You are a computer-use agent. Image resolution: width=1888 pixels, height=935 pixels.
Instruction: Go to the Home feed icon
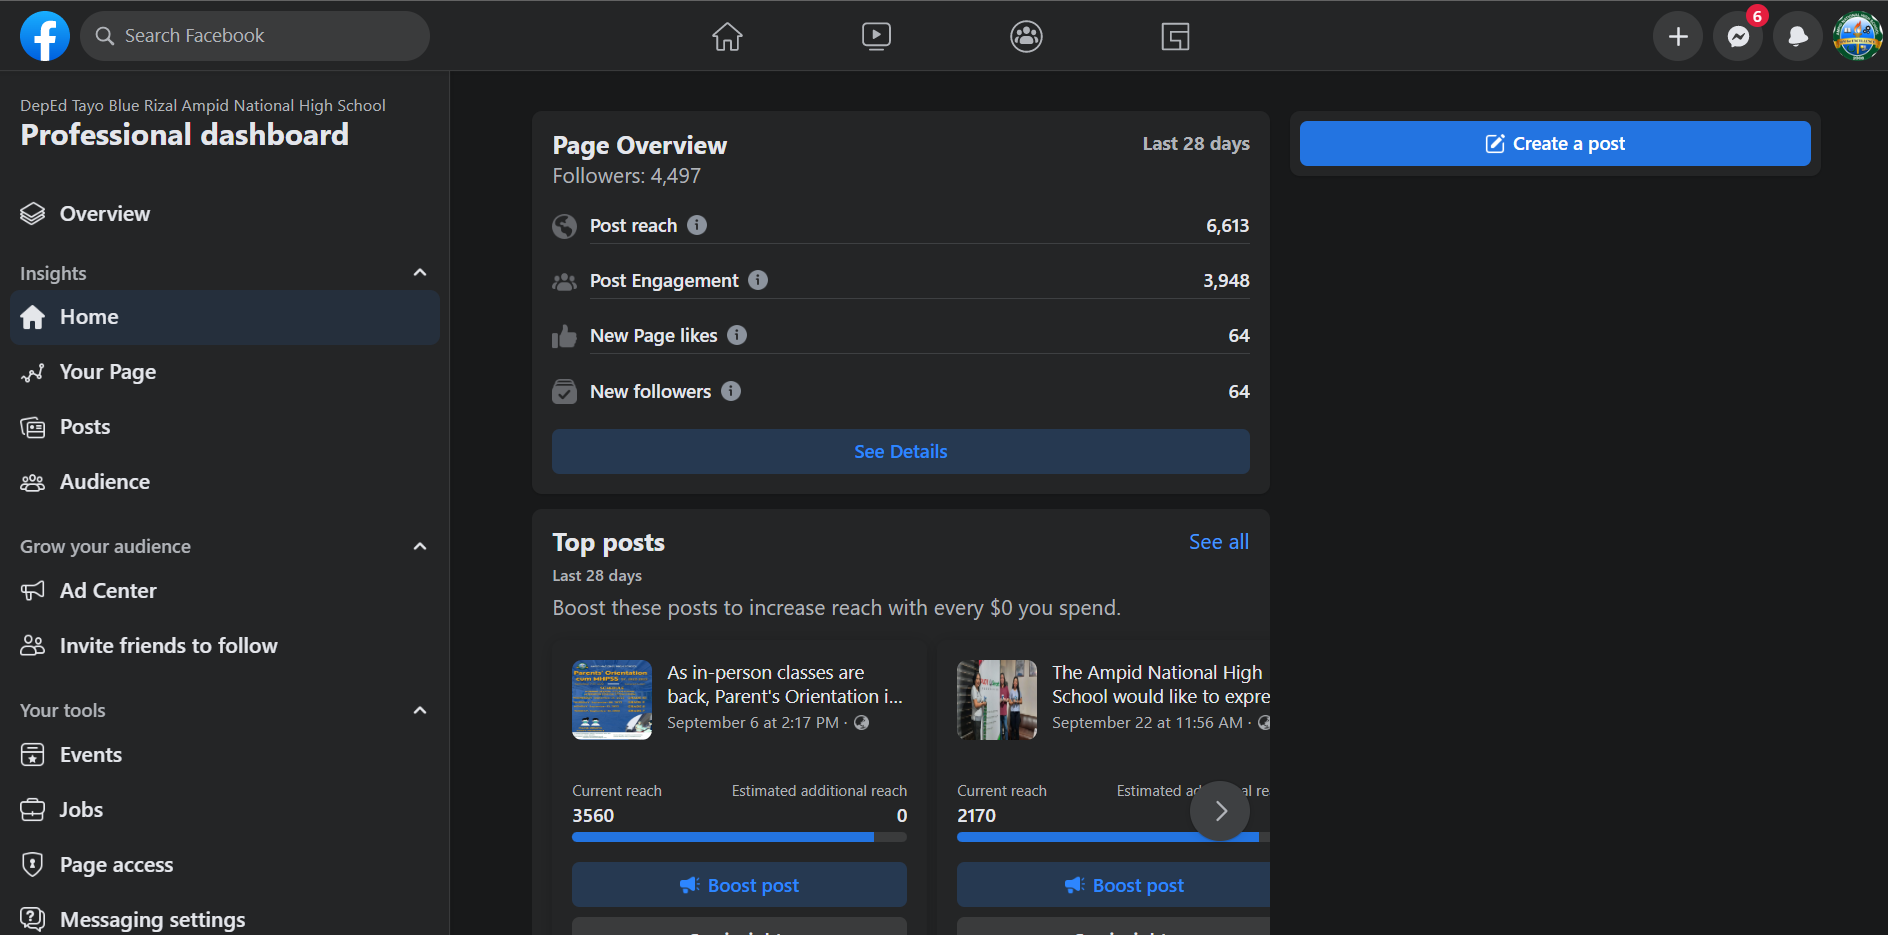727,36
